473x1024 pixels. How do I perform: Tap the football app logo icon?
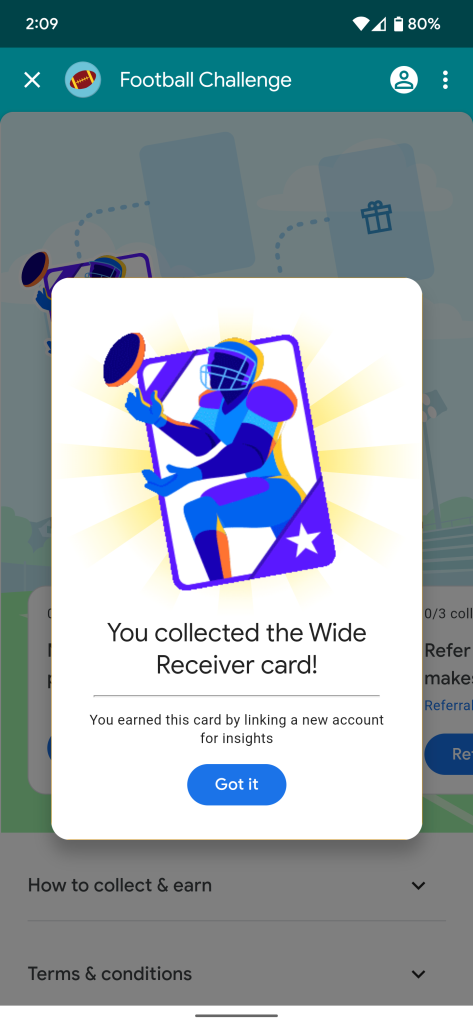click(x=83, y=80)
